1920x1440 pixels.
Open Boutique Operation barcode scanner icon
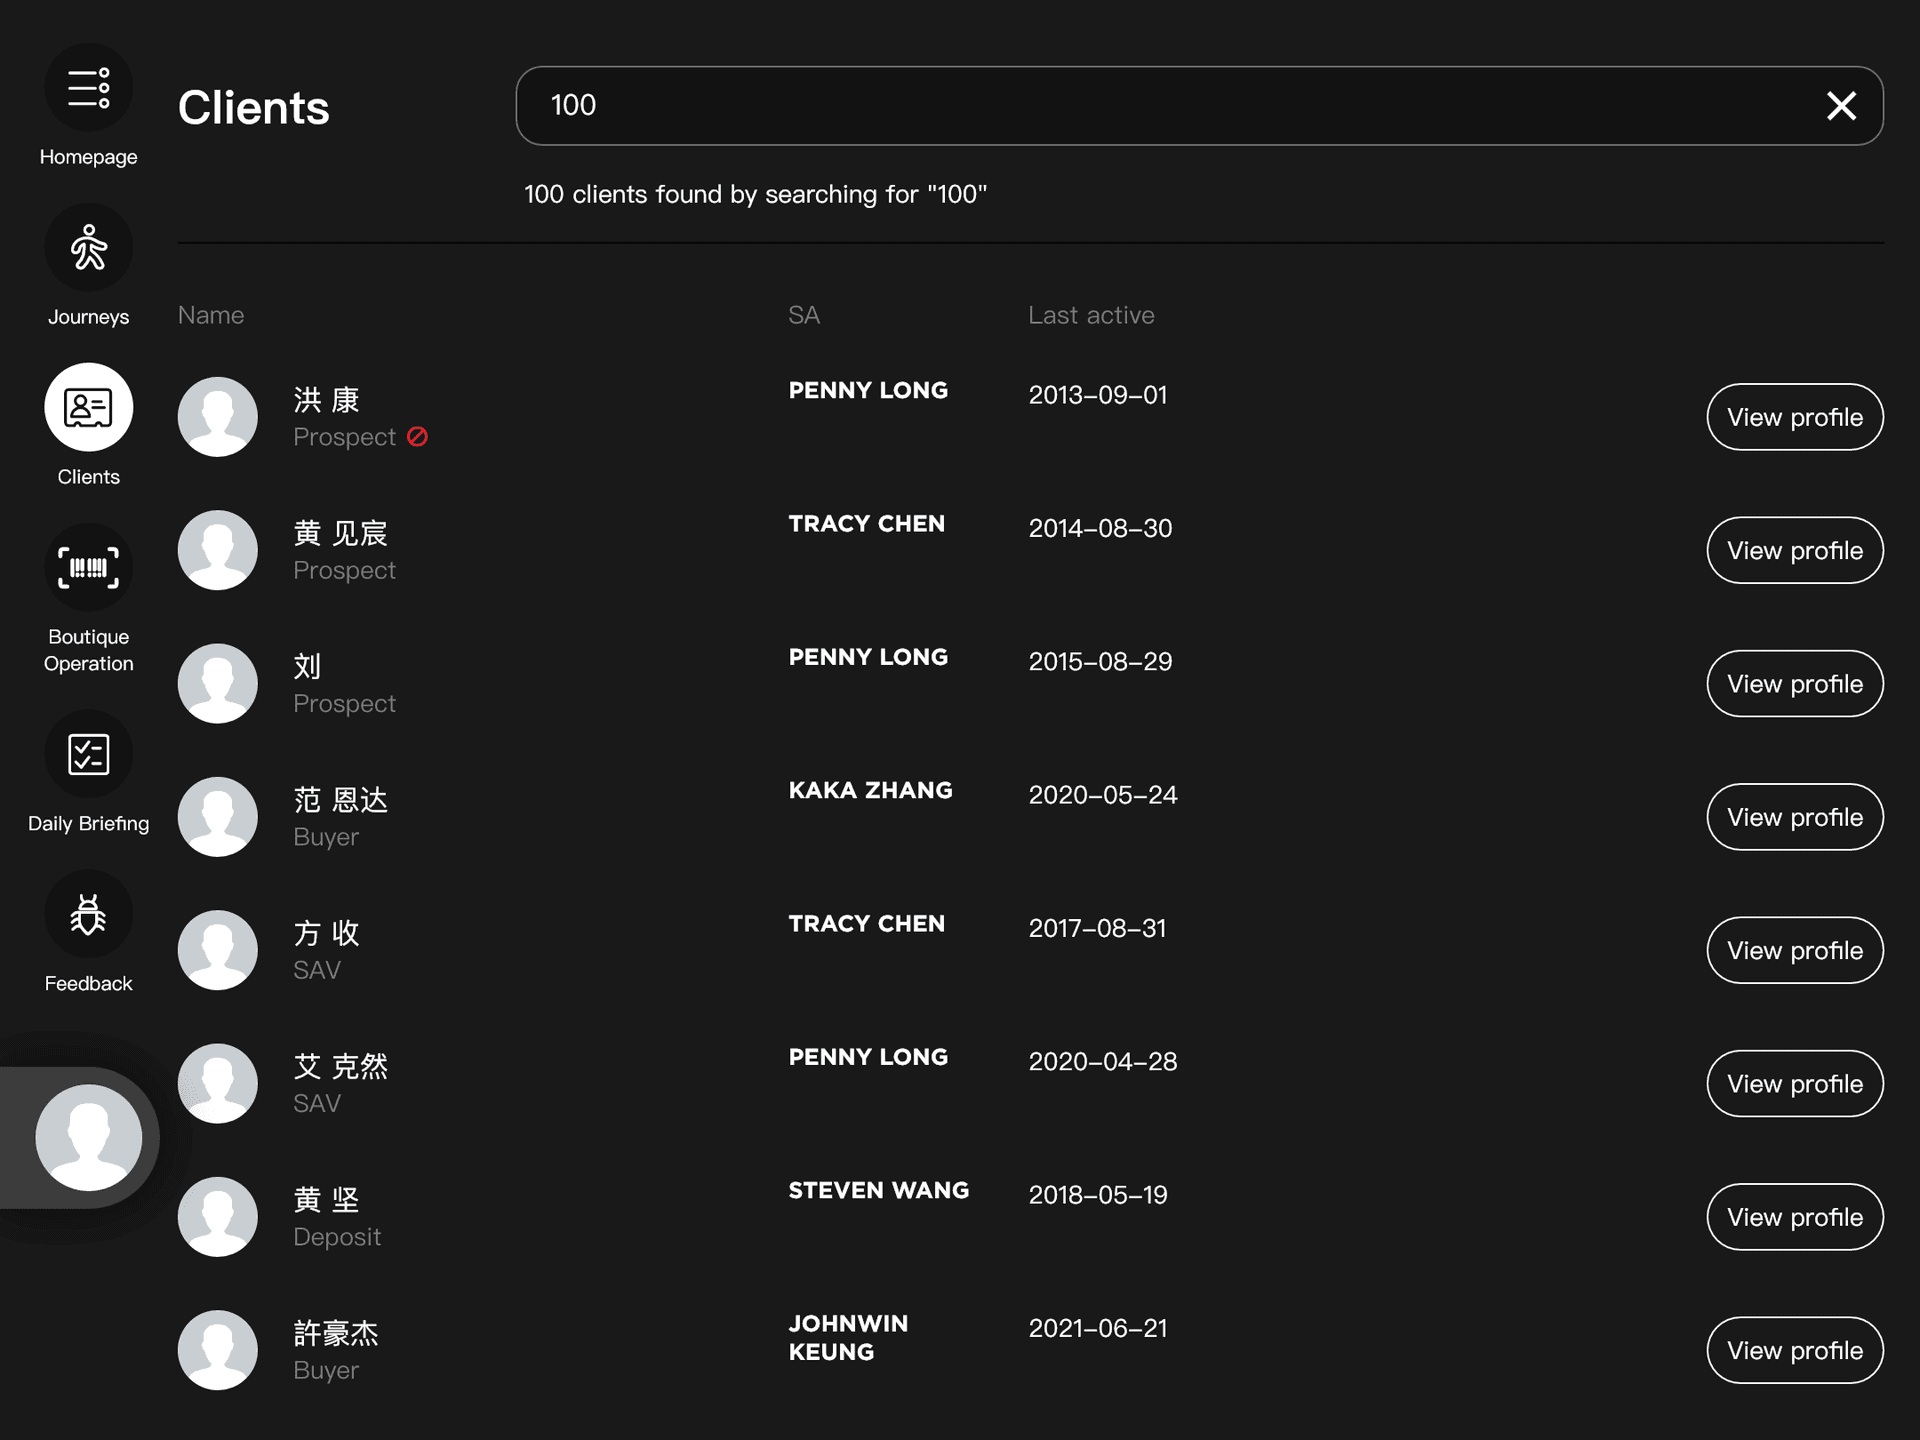88,568
